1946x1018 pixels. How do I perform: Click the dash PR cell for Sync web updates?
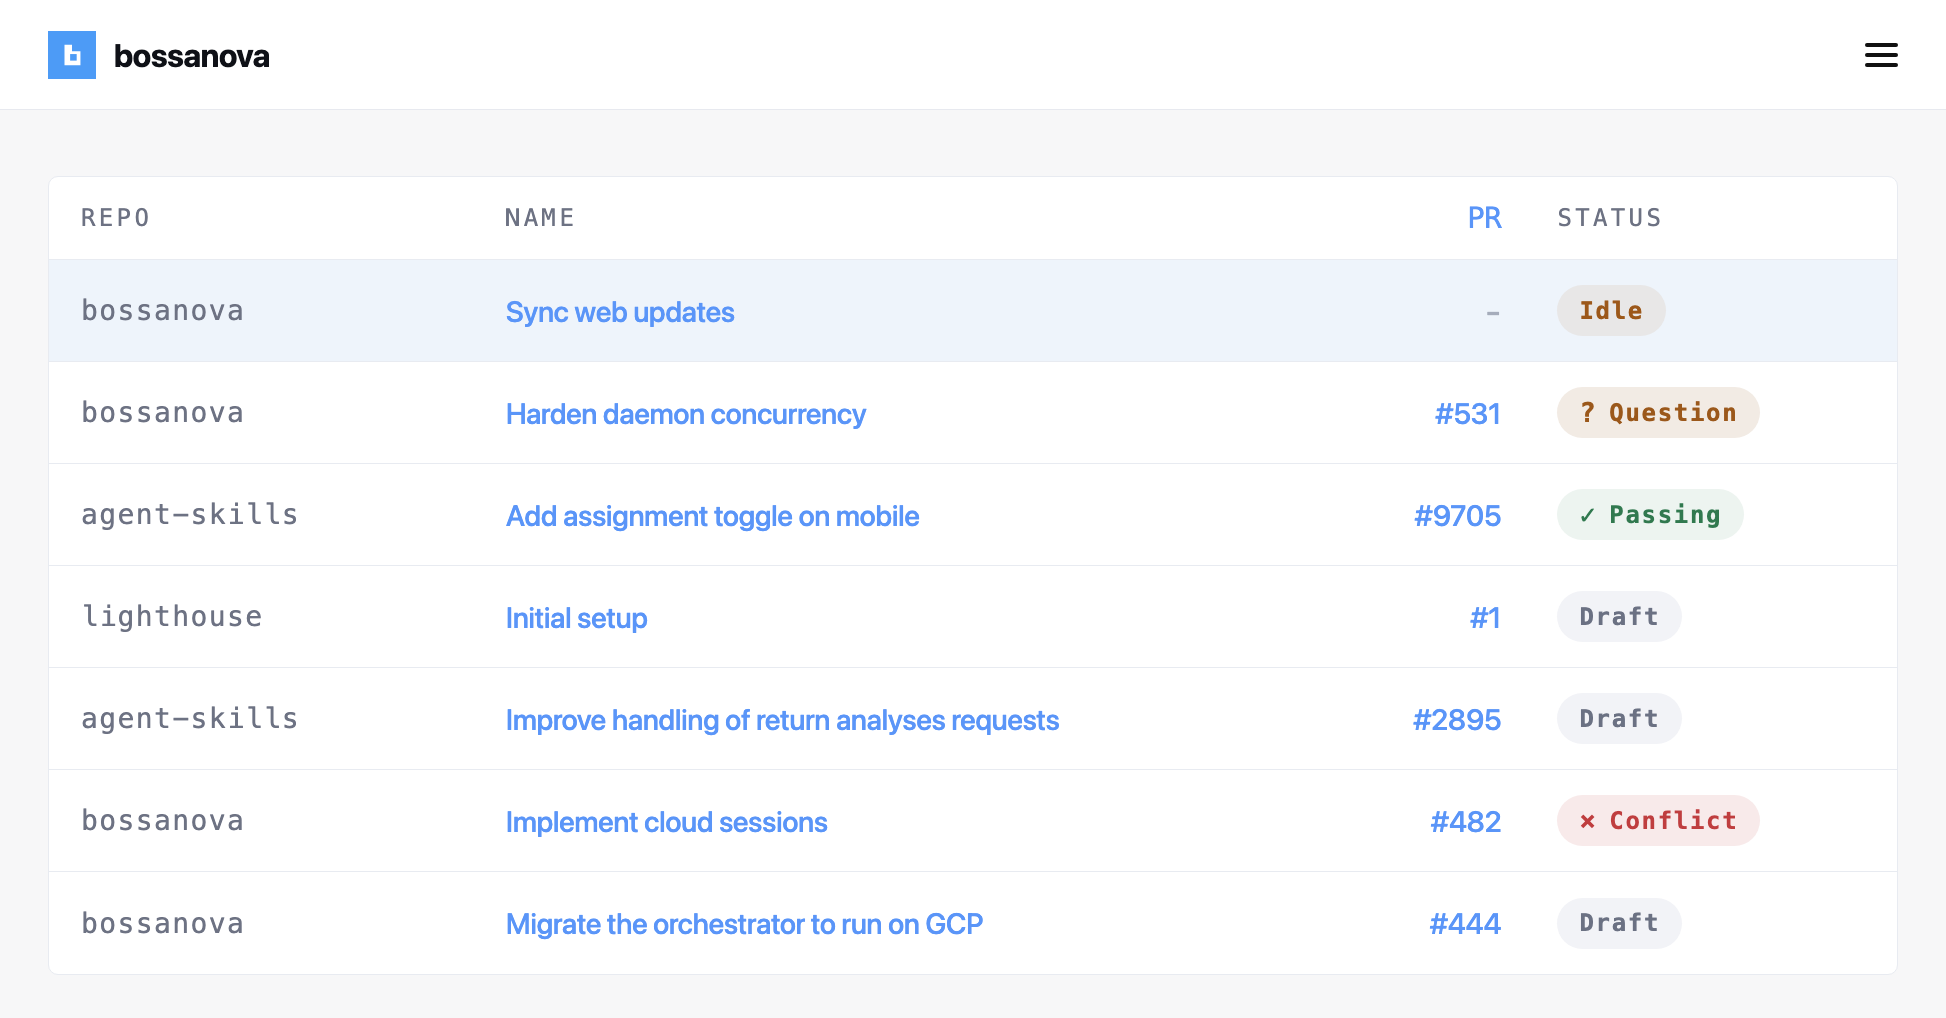click(1493, 313)
